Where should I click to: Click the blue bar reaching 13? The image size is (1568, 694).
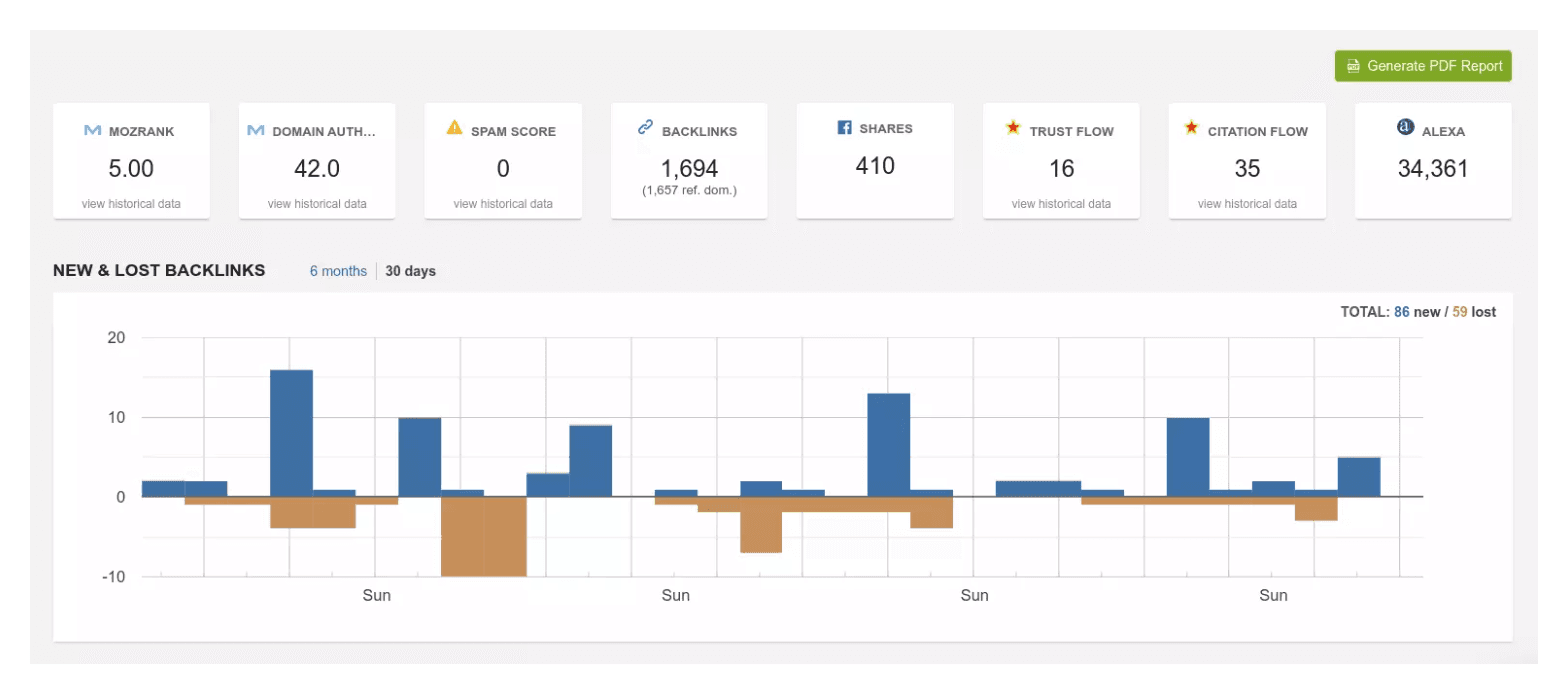888,445
